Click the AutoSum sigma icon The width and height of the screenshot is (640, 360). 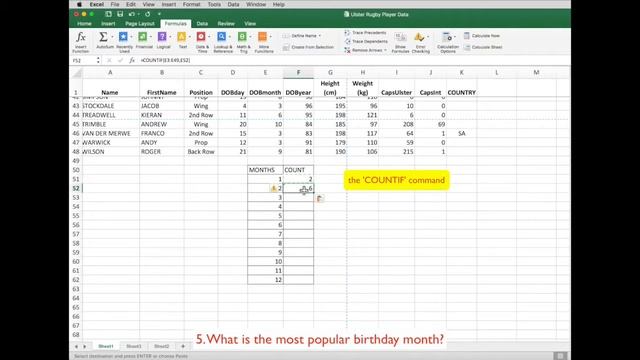click(103, 37)
